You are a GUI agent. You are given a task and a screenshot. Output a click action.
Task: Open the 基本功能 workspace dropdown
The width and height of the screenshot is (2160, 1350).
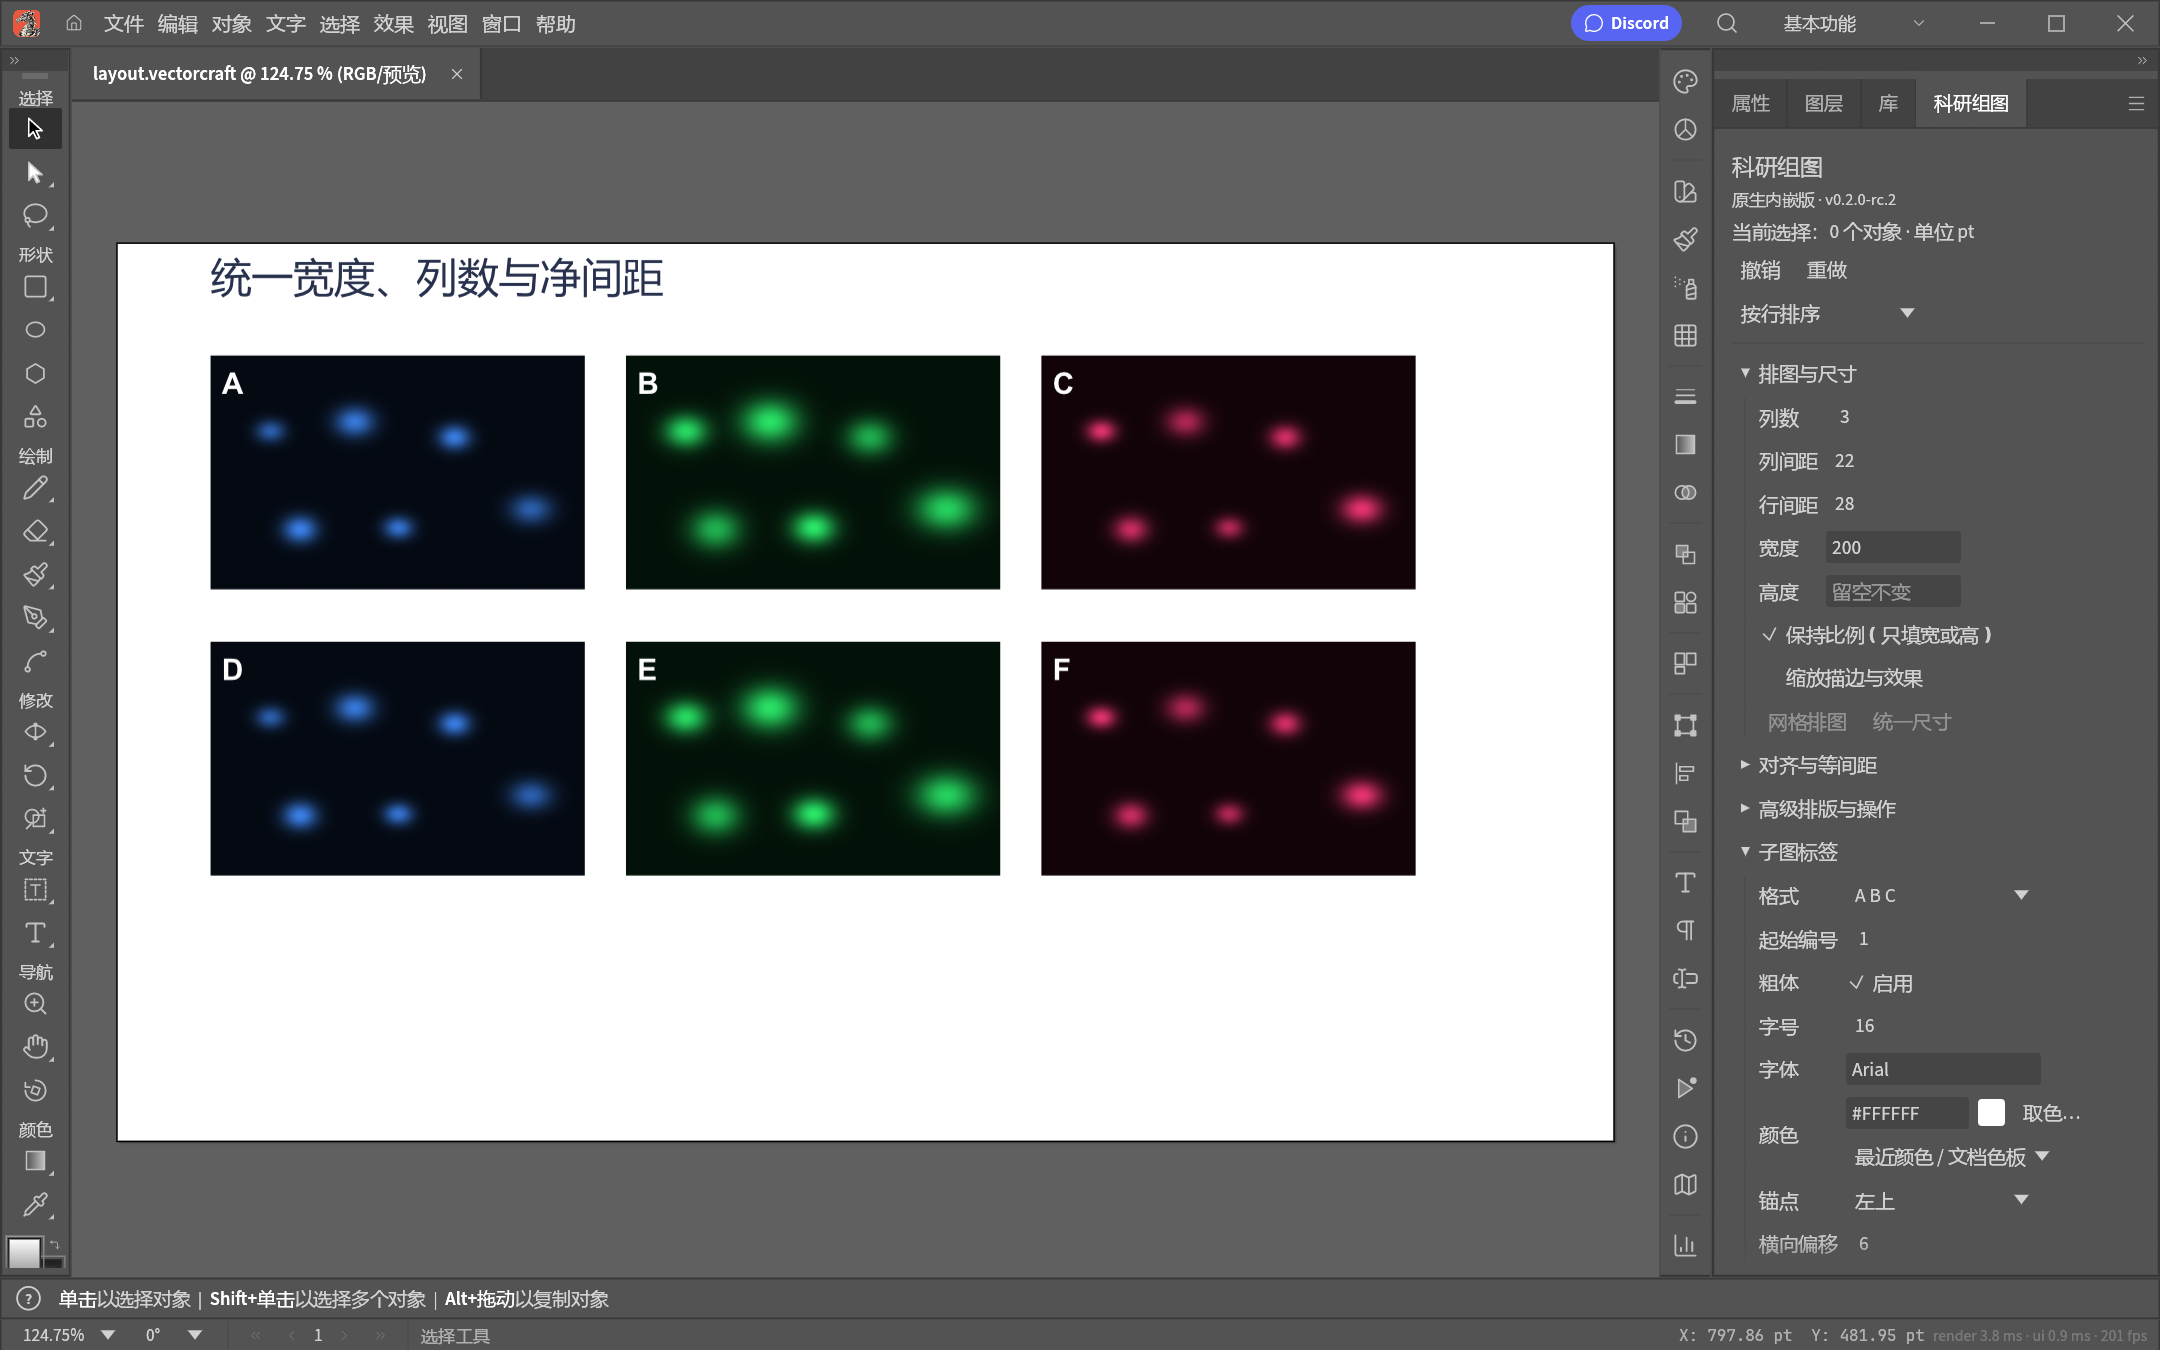[1853, 23]
